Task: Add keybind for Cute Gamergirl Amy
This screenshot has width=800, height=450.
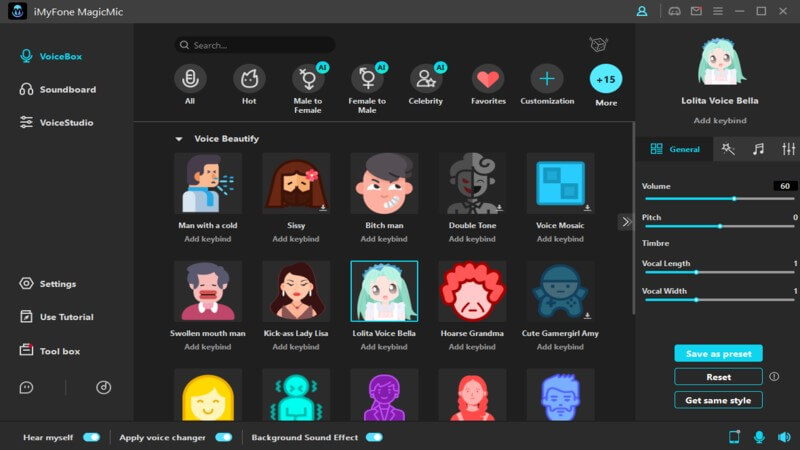Action: 560,347
